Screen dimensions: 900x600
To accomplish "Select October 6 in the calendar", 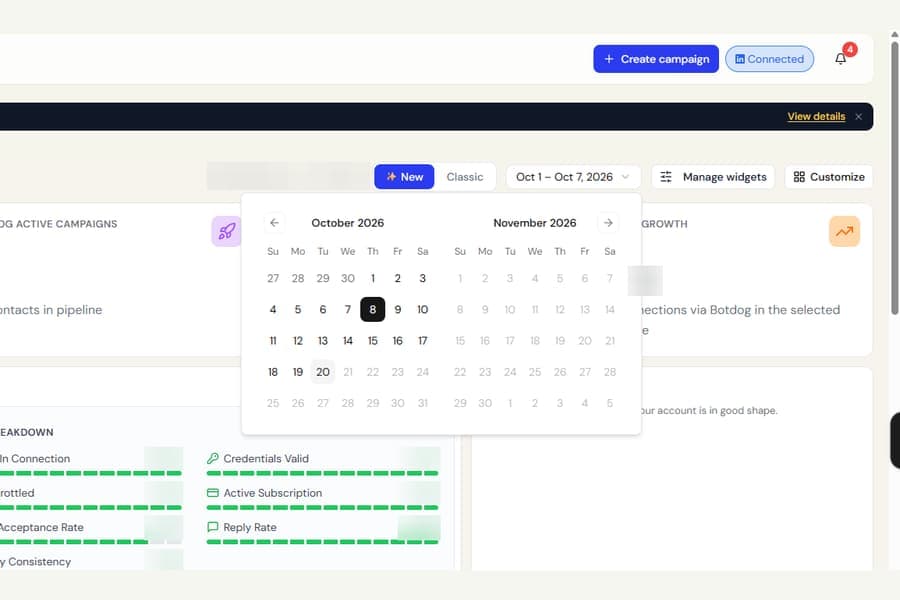I will coord(323,309).
